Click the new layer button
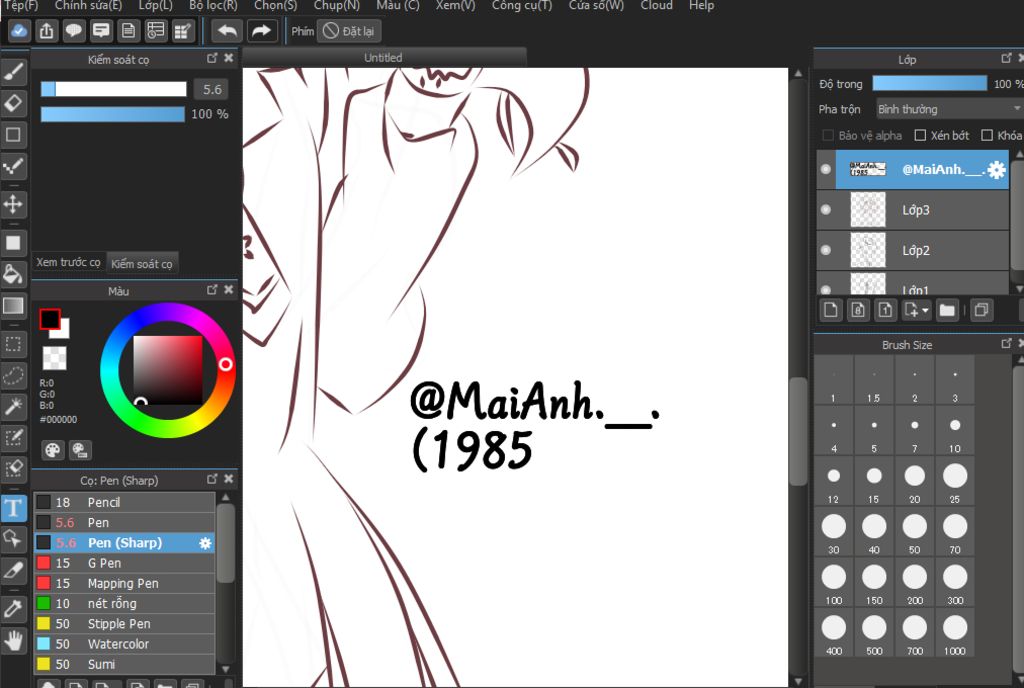The height and width of the screenshot is (688, 1024). [831, 310]
